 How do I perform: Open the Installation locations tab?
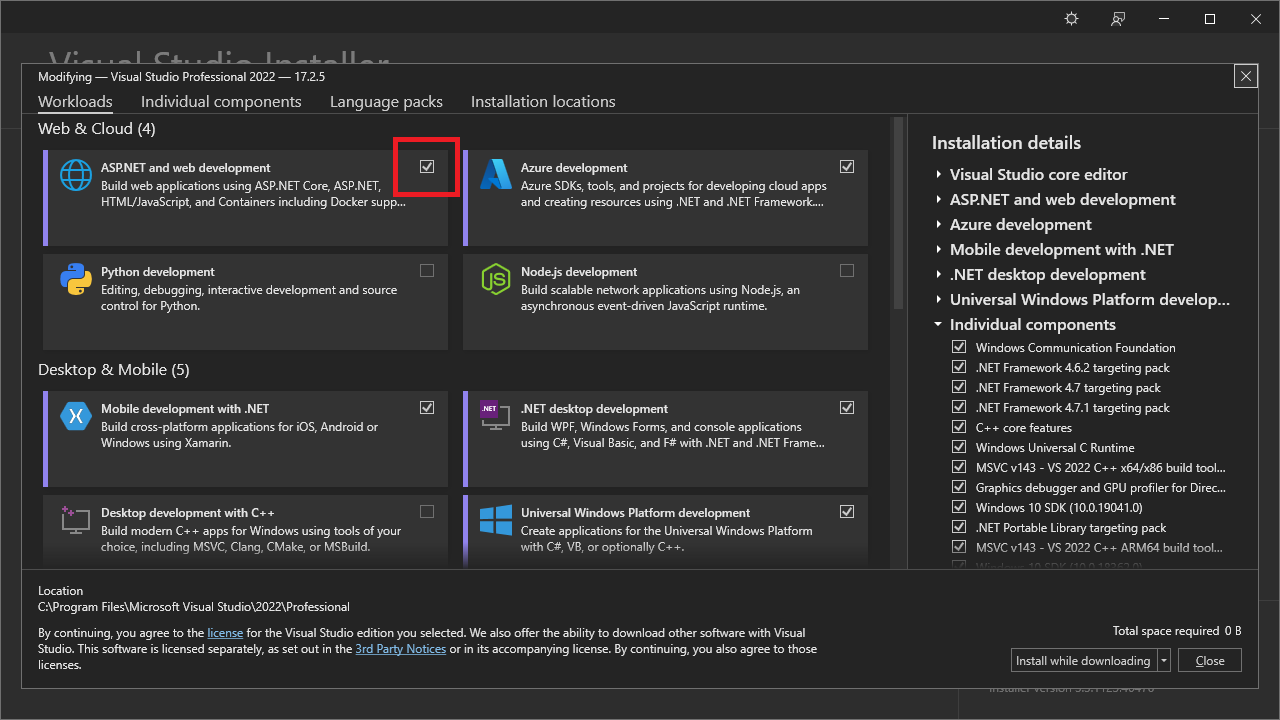point(543,102)
